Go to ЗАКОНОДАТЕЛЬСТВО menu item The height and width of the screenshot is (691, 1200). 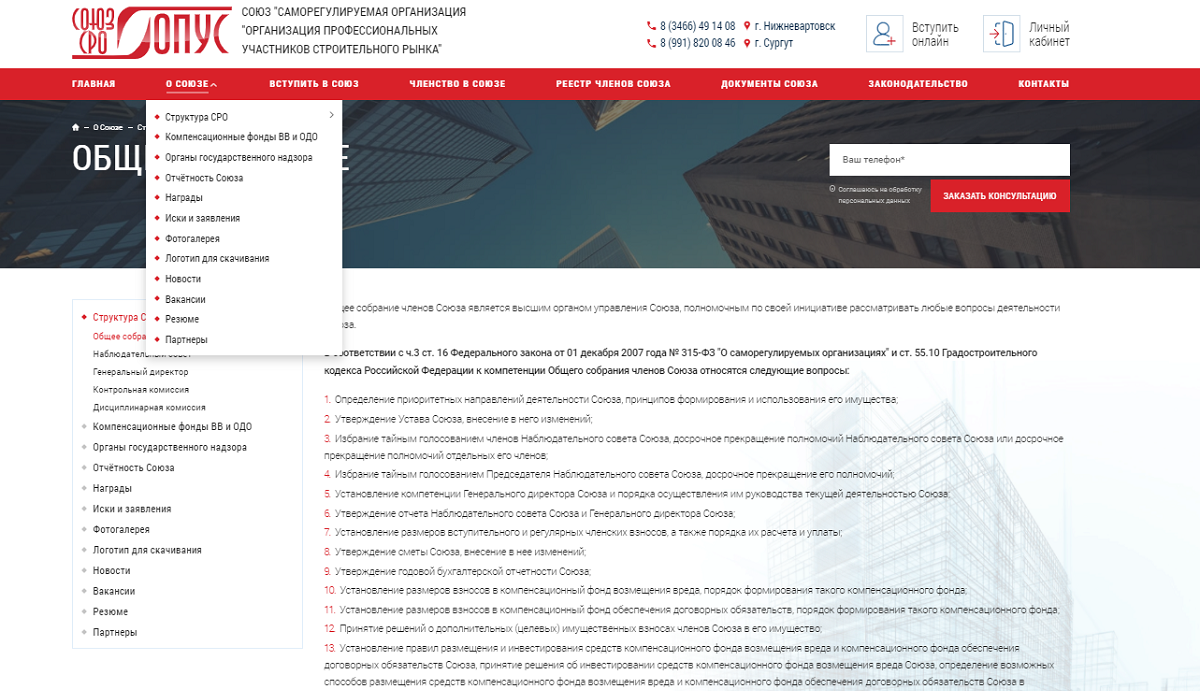[918, 84]
